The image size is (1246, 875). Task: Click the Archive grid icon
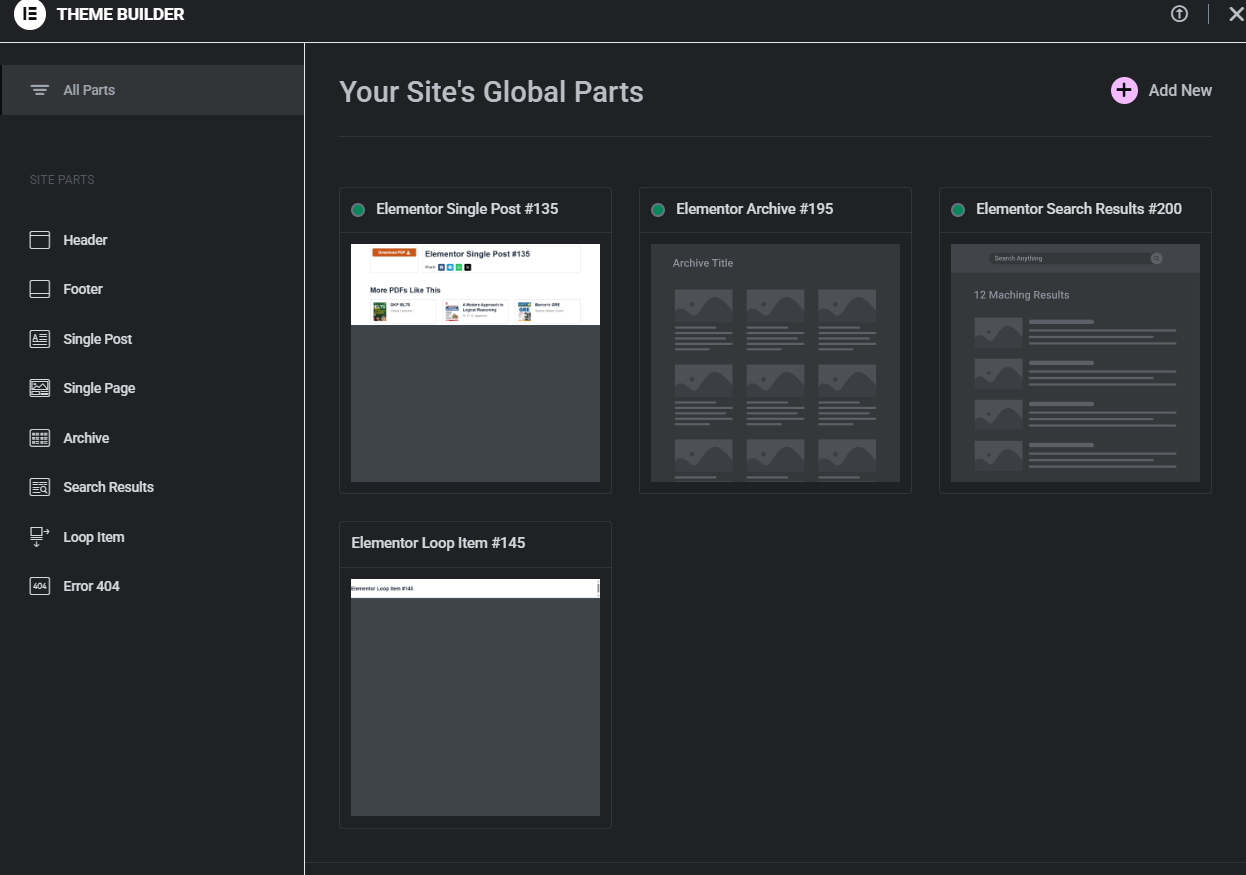coord(40,438)
